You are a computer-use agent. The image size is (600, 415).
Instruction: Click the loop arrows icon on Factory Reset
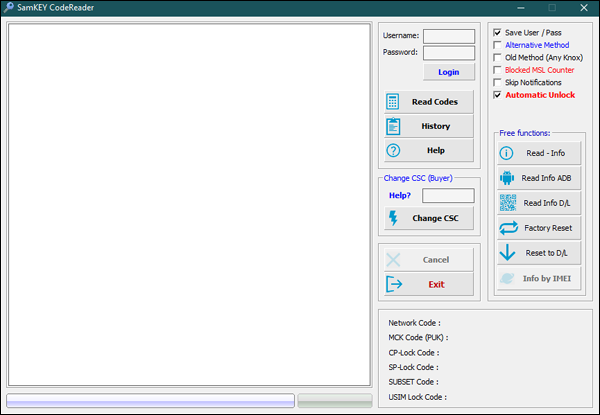point(509,228)
